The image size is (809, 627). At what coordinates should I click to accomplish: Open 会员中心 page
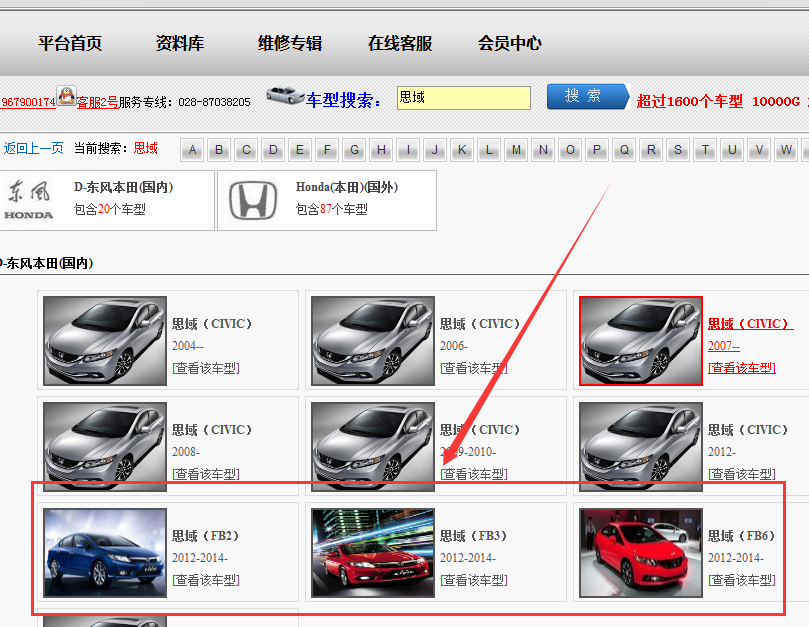pyautogui.click(x=510, y=43)
